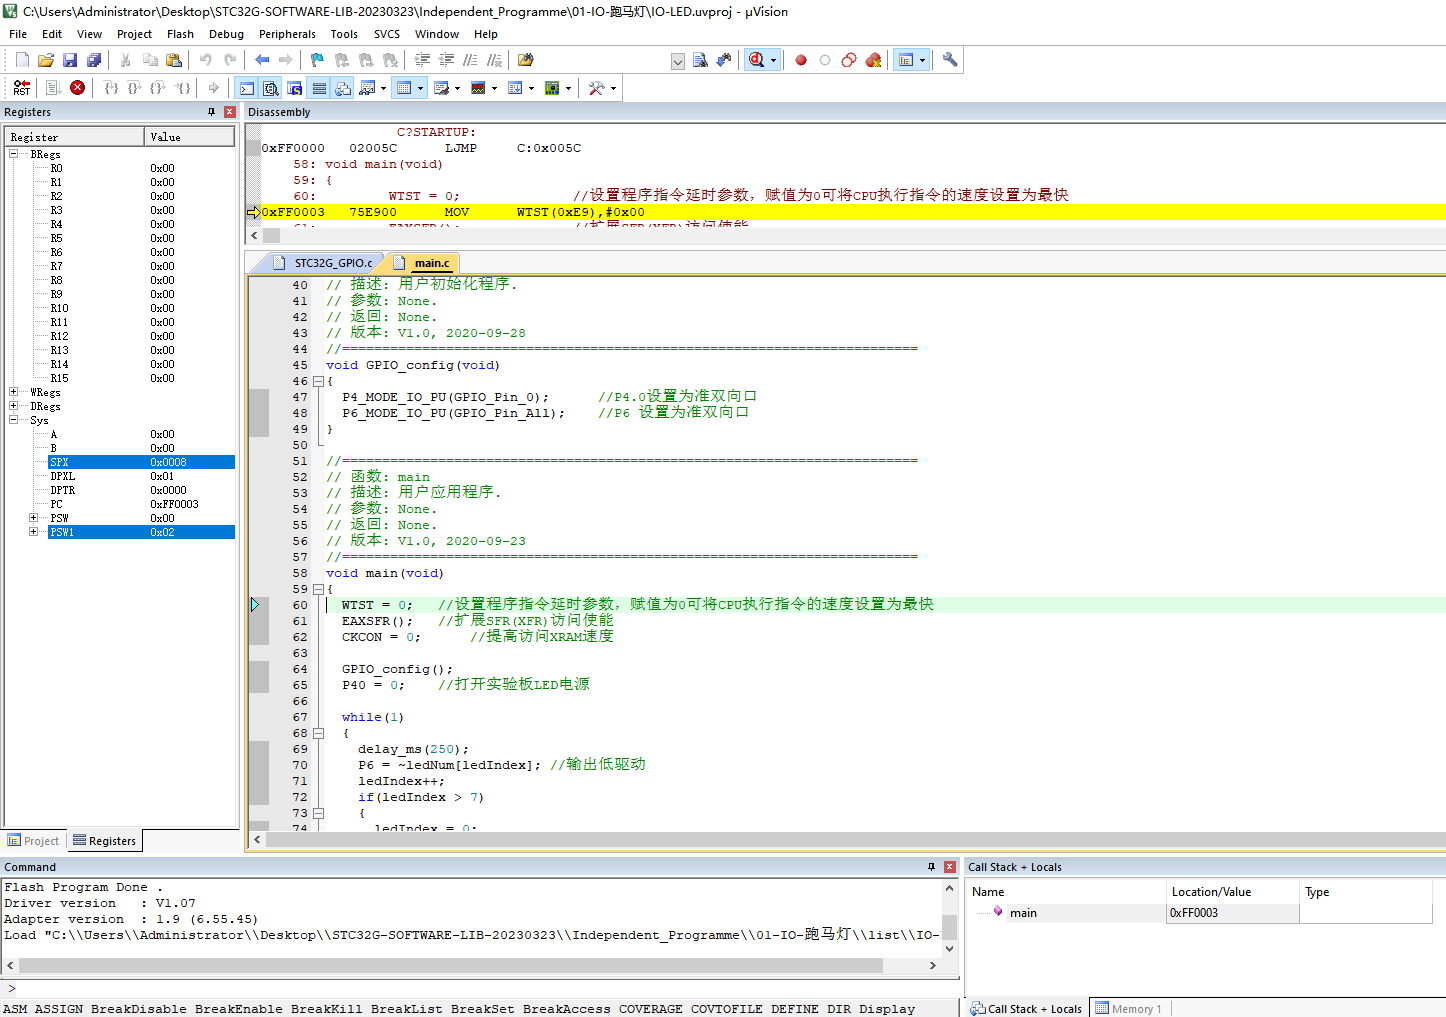This screenshot has height=1017, width=1446.
Task: Select the Call Stack + Locals tab
Action: (1026, 1009)
